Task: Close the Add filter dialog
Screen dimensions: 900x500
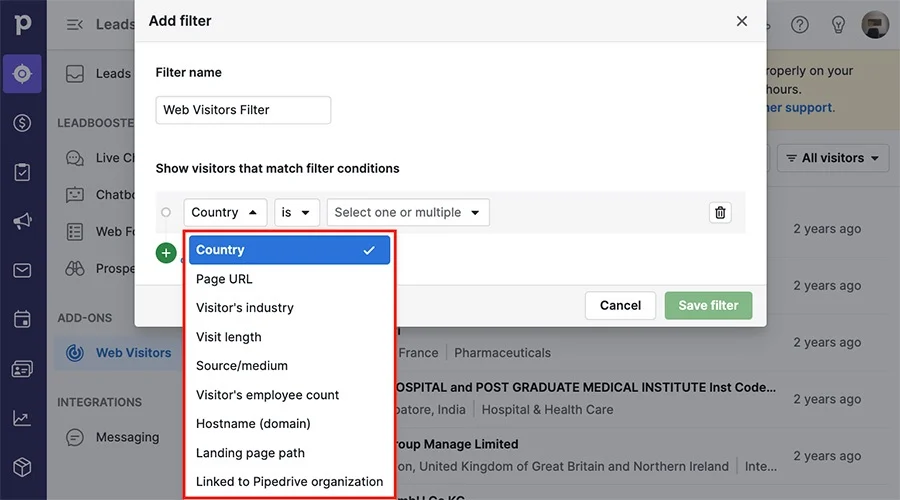Action: coord(742,21)
